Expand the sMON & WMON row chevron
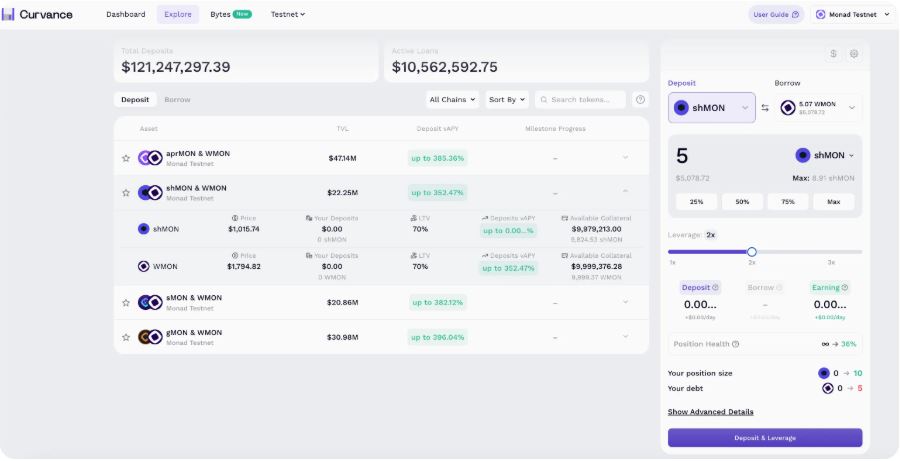The width and height of the screenshot is (900, 461). point(626,302)
